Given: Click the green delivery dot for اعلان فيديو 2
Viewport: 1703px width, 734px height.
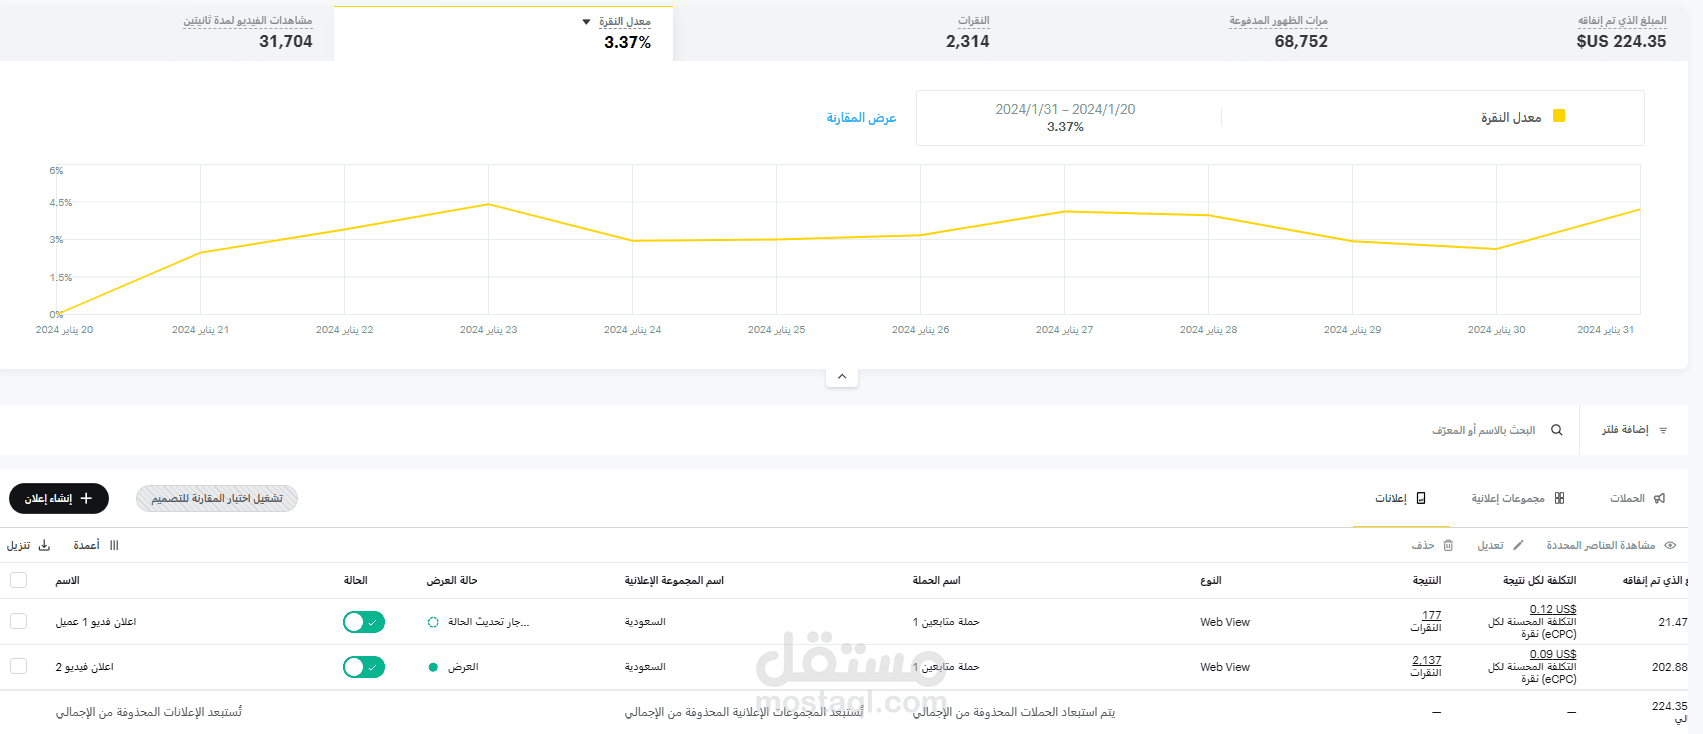Looking at the screenshot, I should (x=433, y=667).
